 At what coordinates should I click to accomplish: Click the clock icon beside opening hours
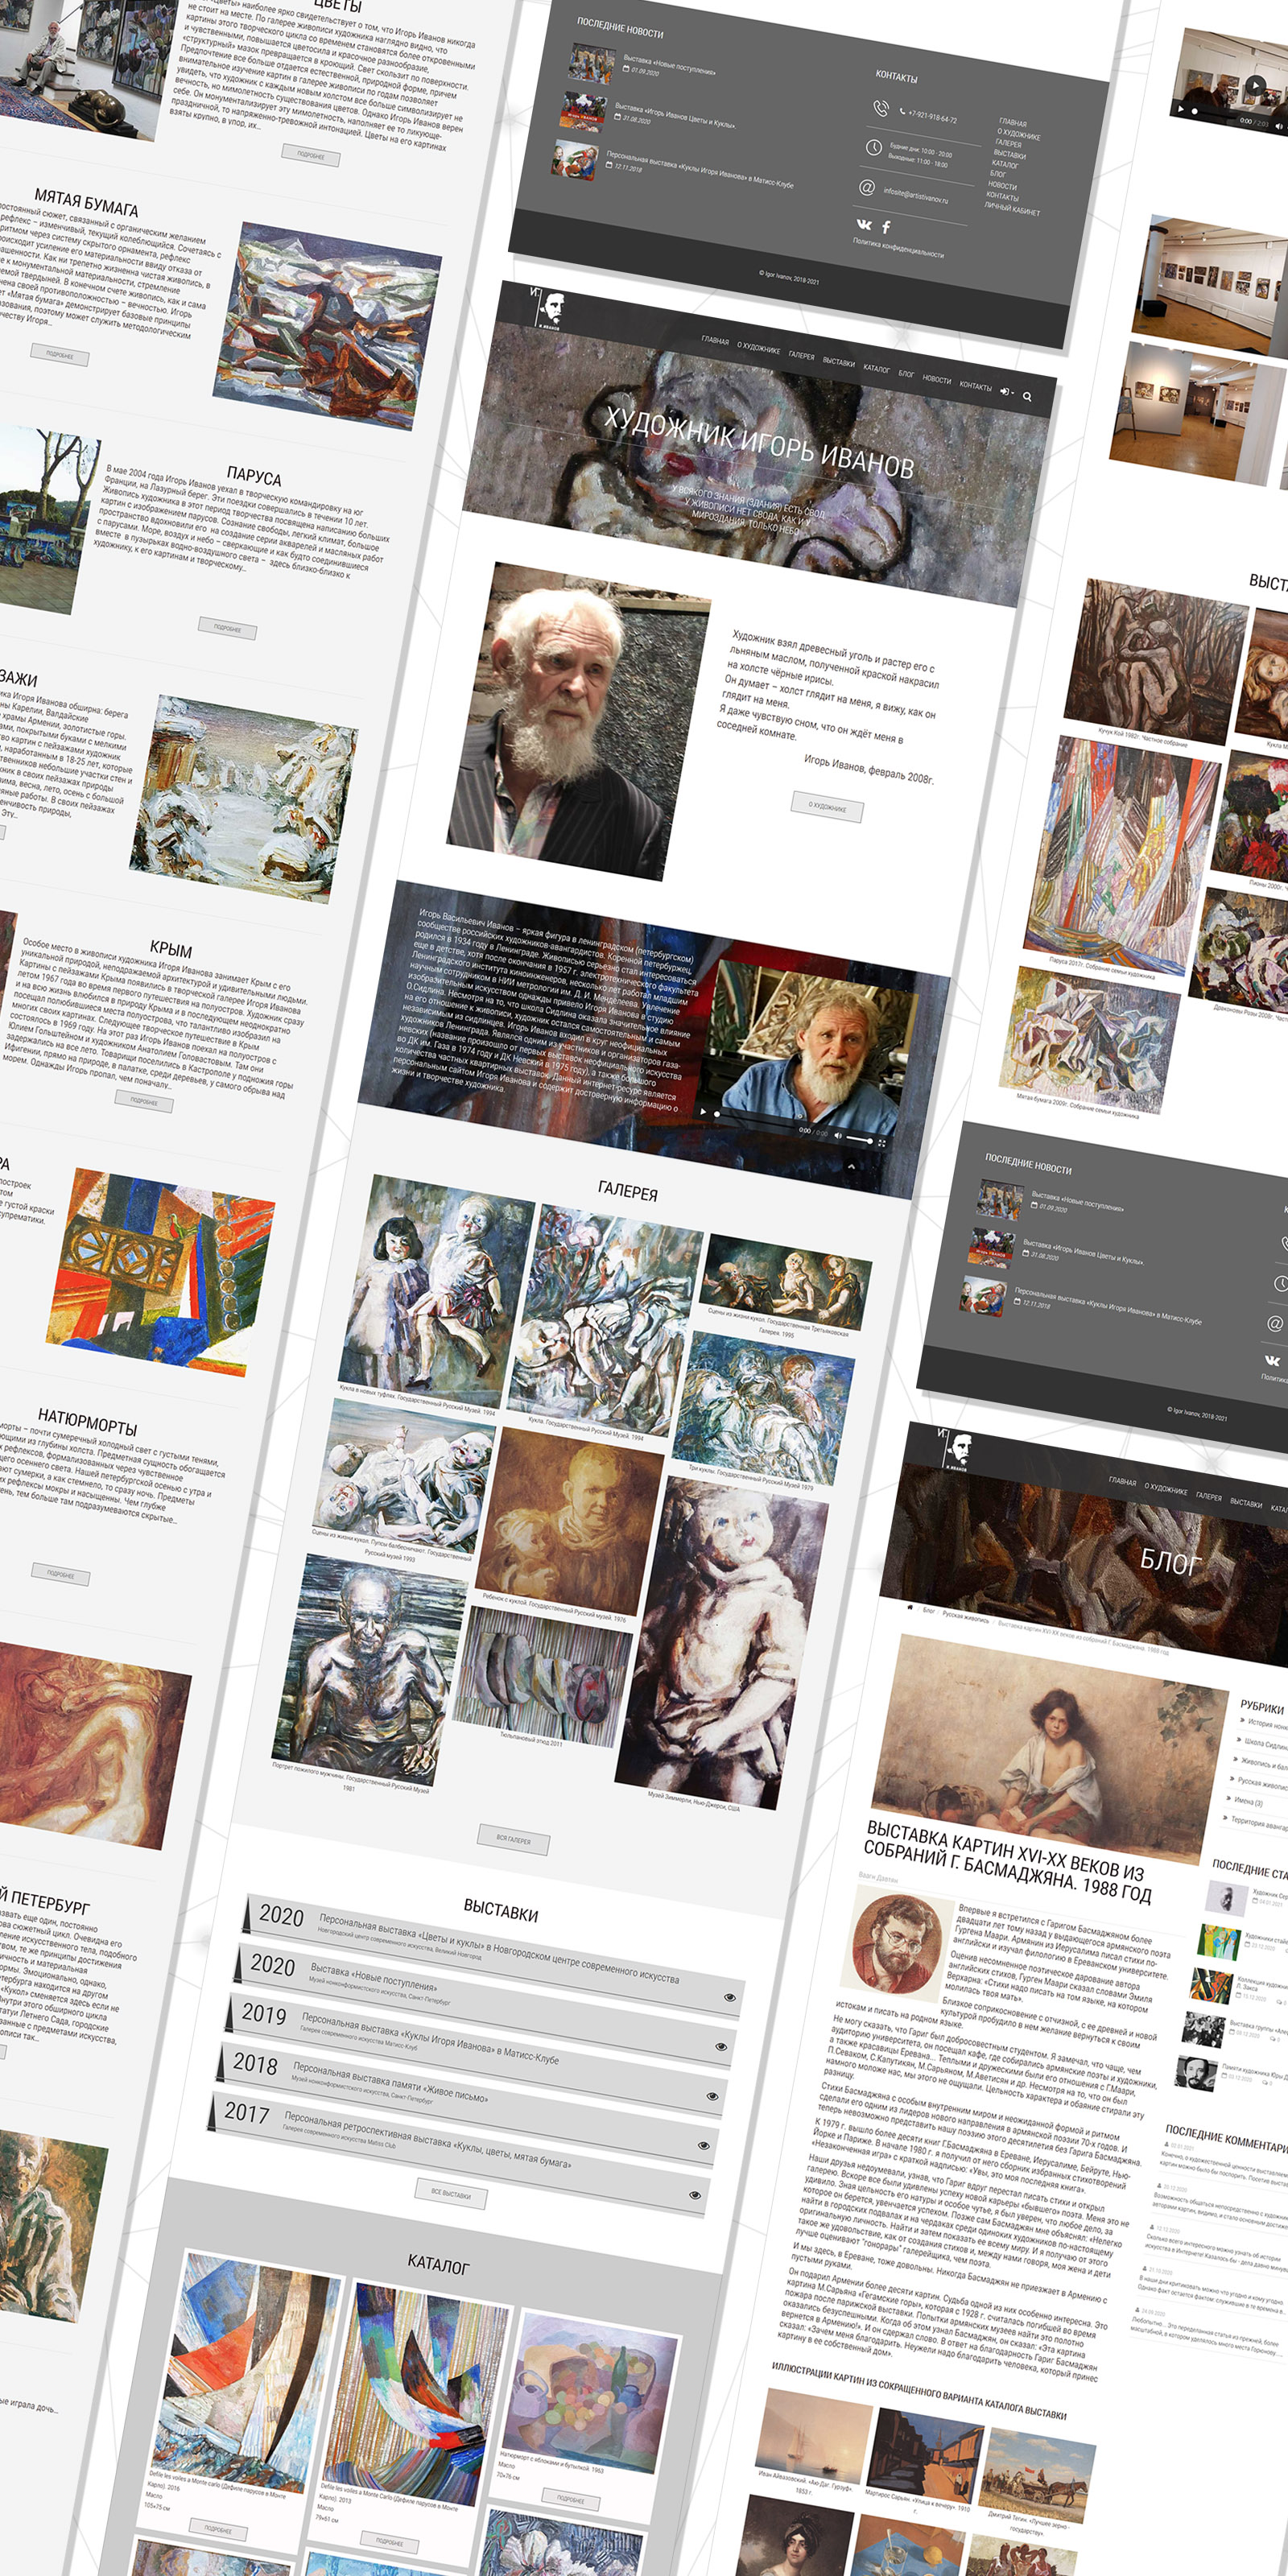pyautogui.click(x=873, y=147)
